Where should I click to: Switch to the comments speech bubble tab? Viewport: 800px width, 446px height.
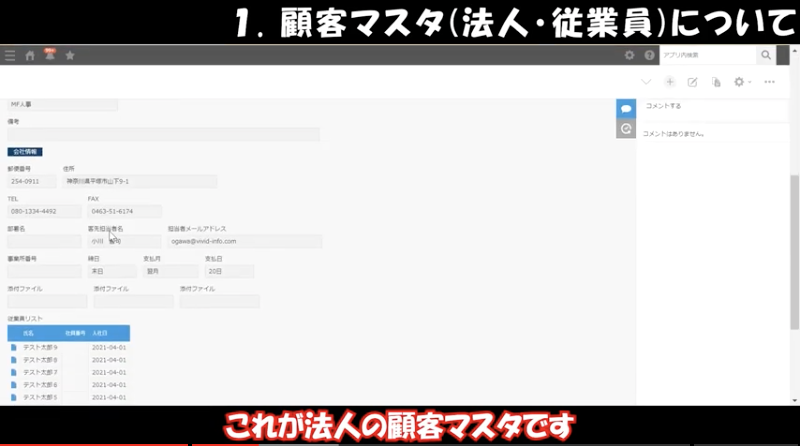[626, 107]
